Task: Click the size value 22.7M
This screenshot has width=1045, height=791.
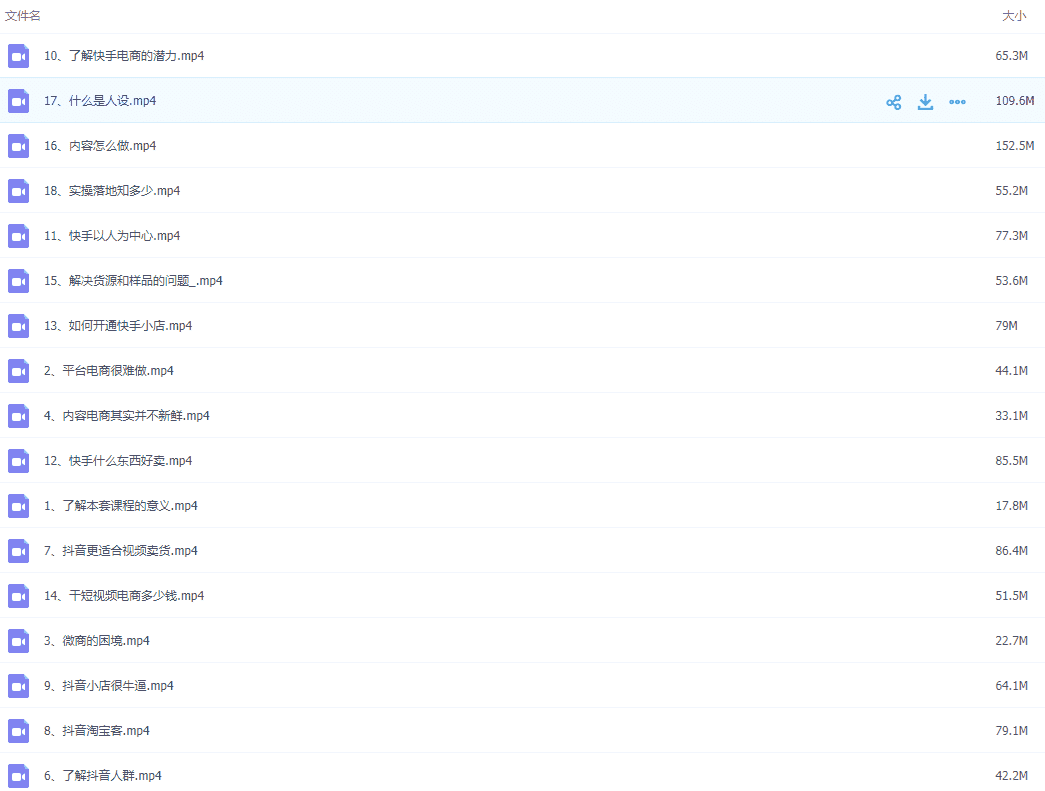Action: point(1012,640)
